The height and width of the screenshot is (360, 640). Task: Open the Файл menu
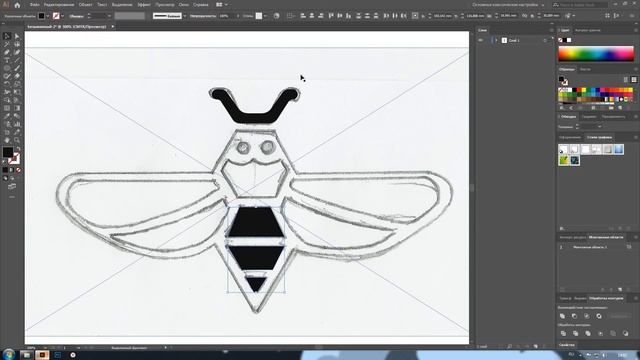pyautogui.click(x=34, y=4)
